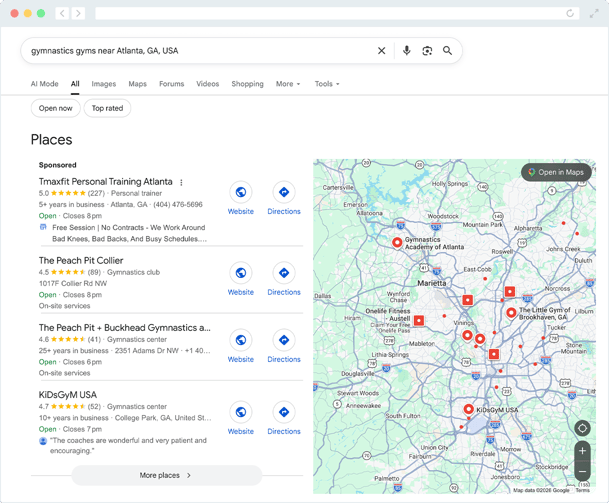
Task: Open the KiDsGyM USA listing title
Action: point(68,395)
